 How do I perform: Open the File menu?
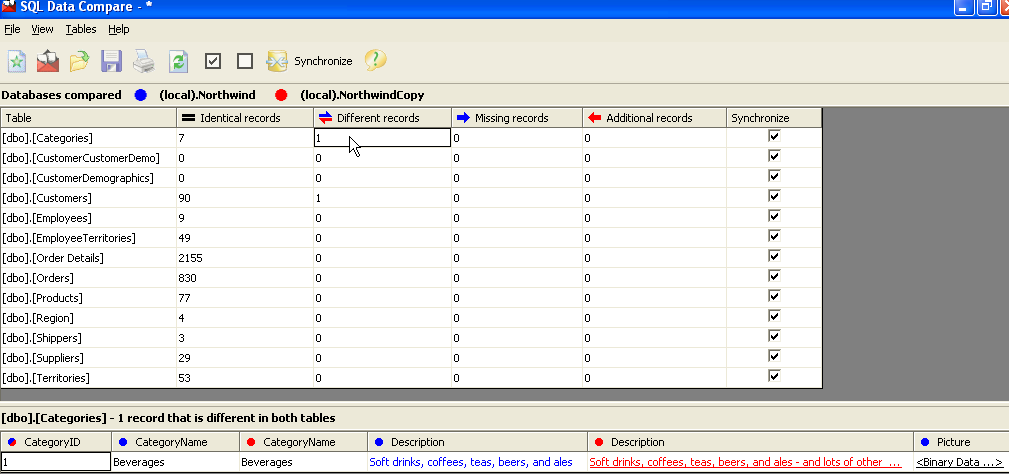point(12,29)
